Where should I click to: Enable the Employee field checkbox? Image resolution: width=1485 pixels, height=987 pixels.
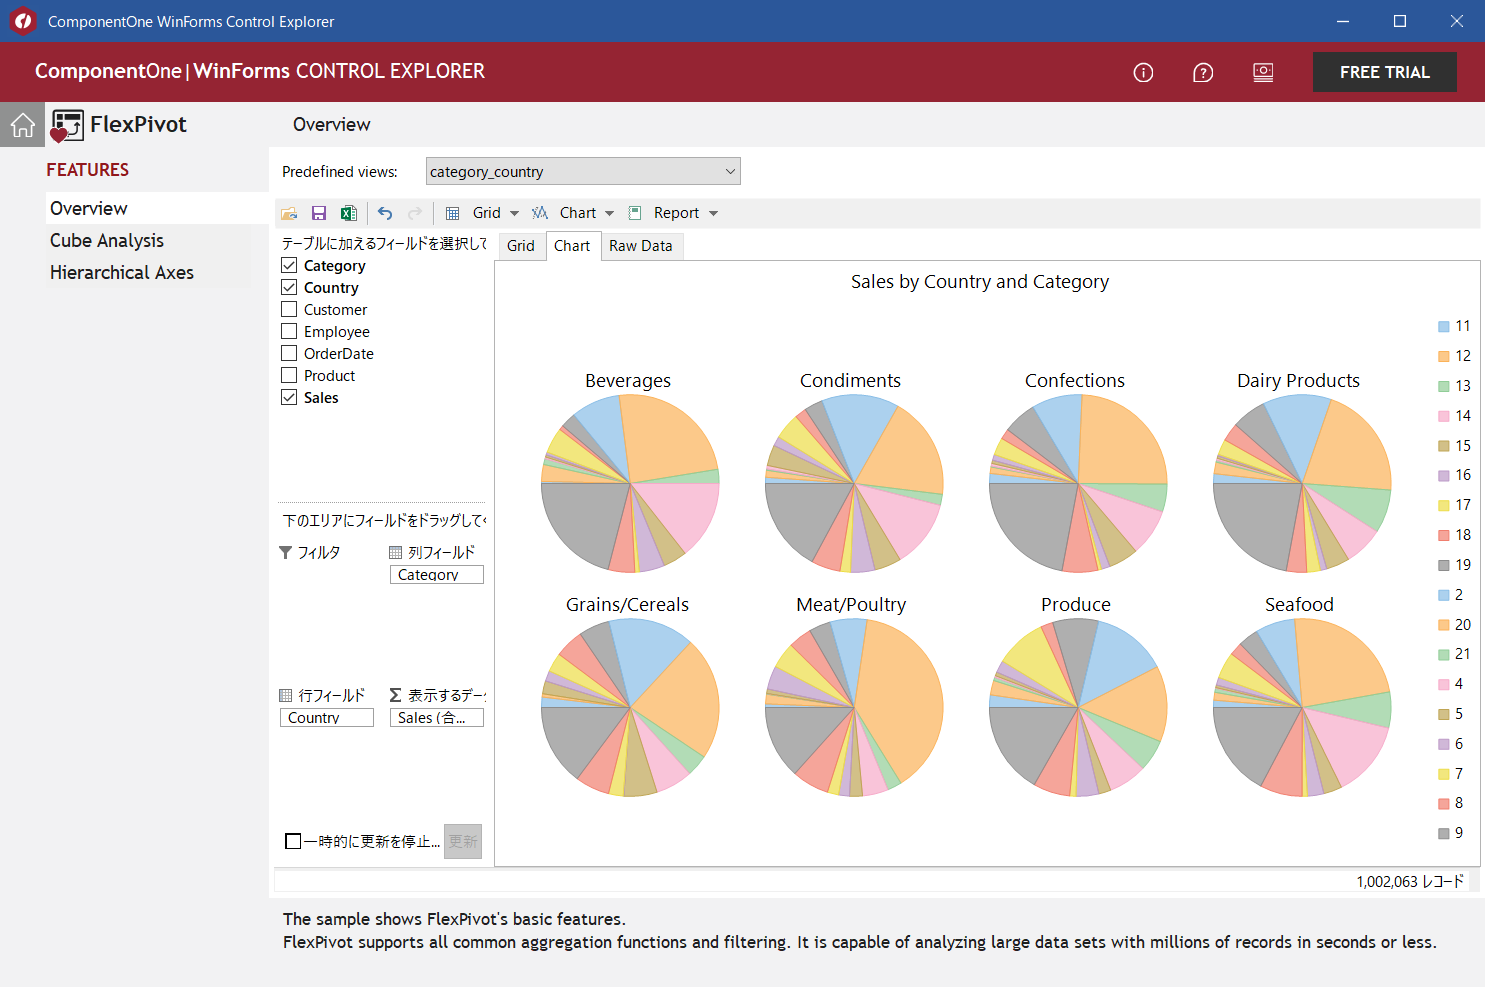[x=289, y=331]
